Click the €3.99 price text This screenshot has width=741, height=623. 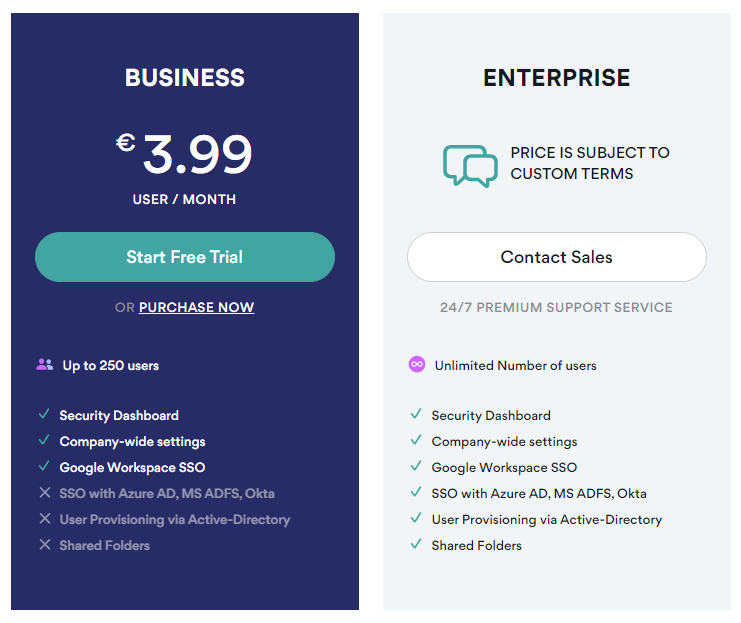[x=184, y=154]
